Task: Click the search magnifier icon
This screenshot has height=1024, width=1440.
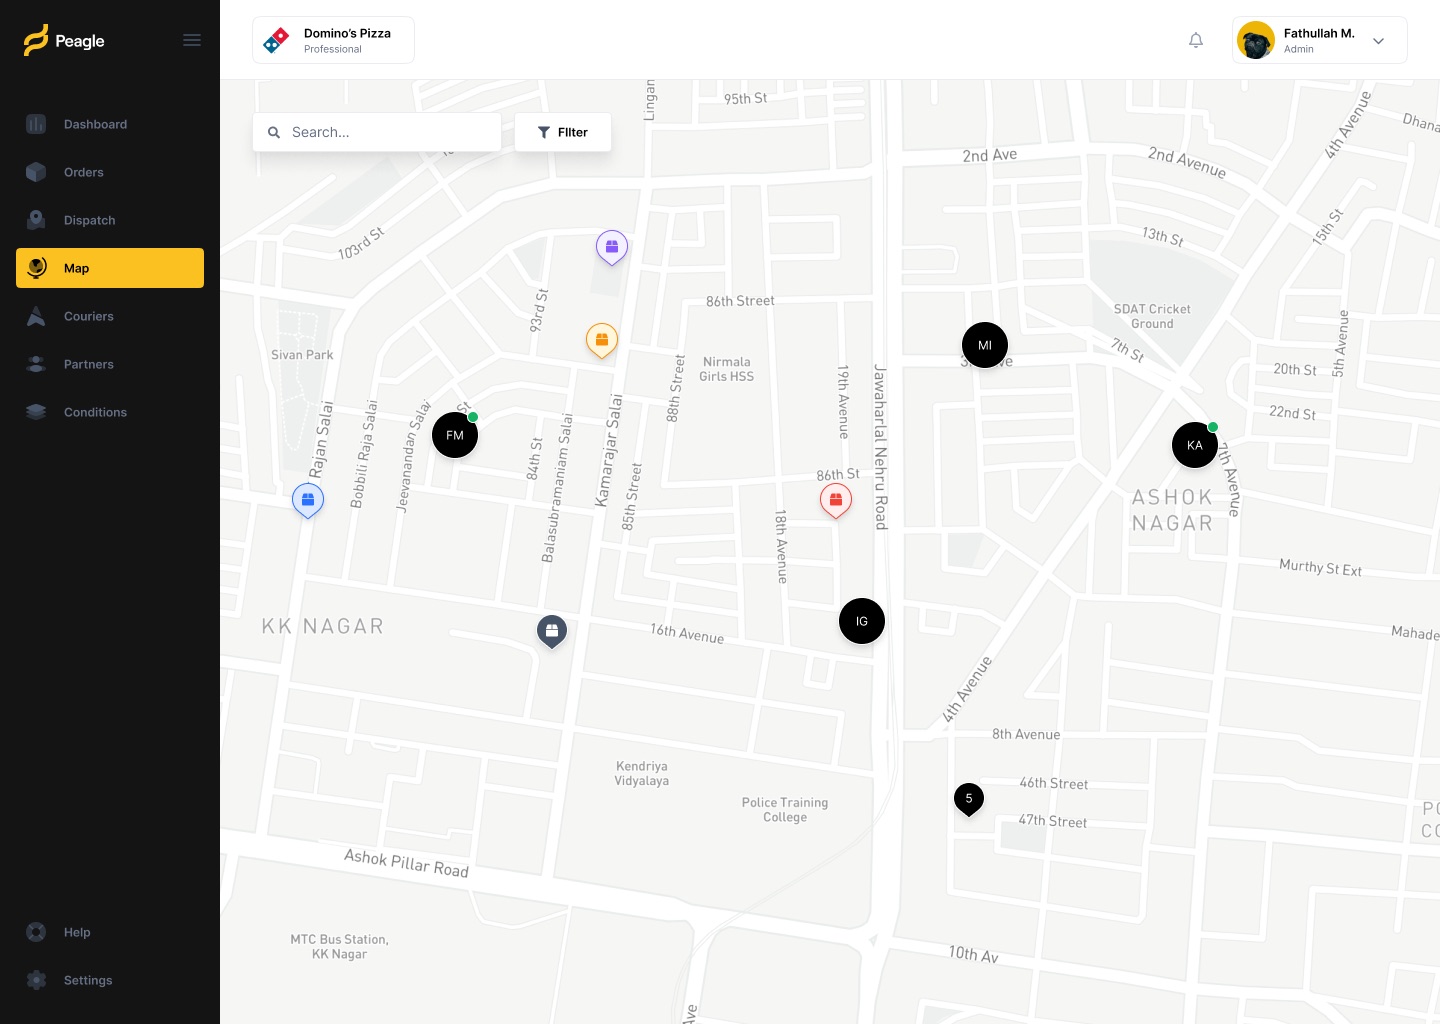Action: tap(274, 132)
